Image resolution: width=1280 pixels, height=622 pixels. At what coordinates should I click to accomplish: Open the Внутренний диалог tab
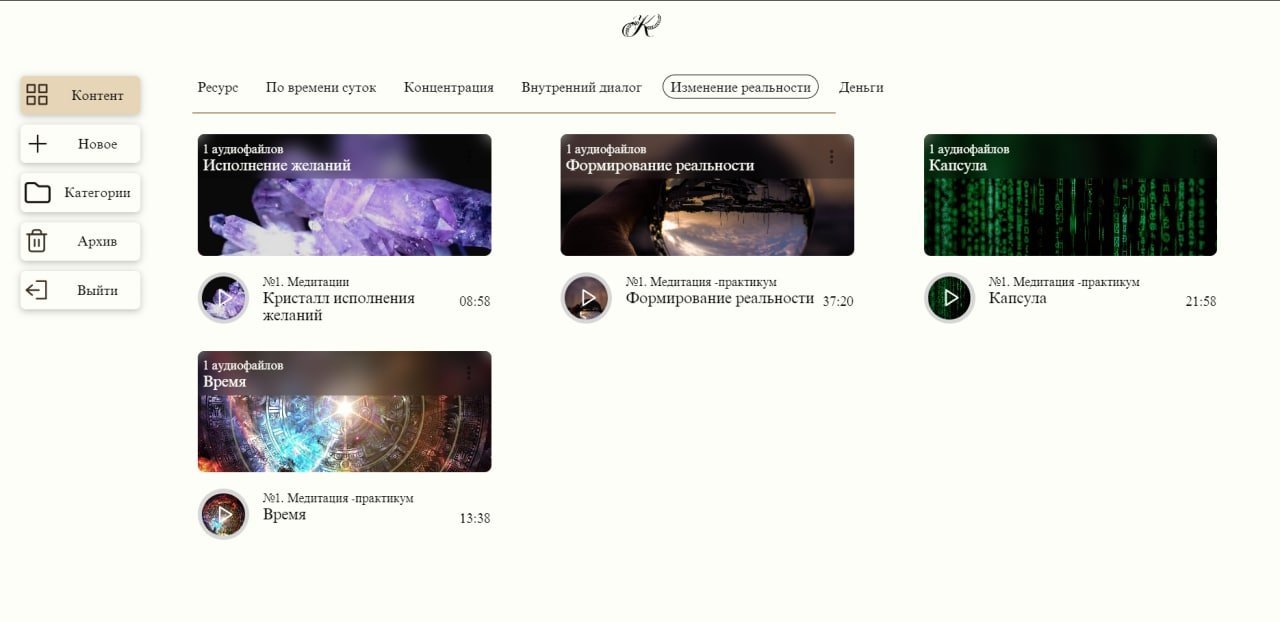tap(581, 87)
